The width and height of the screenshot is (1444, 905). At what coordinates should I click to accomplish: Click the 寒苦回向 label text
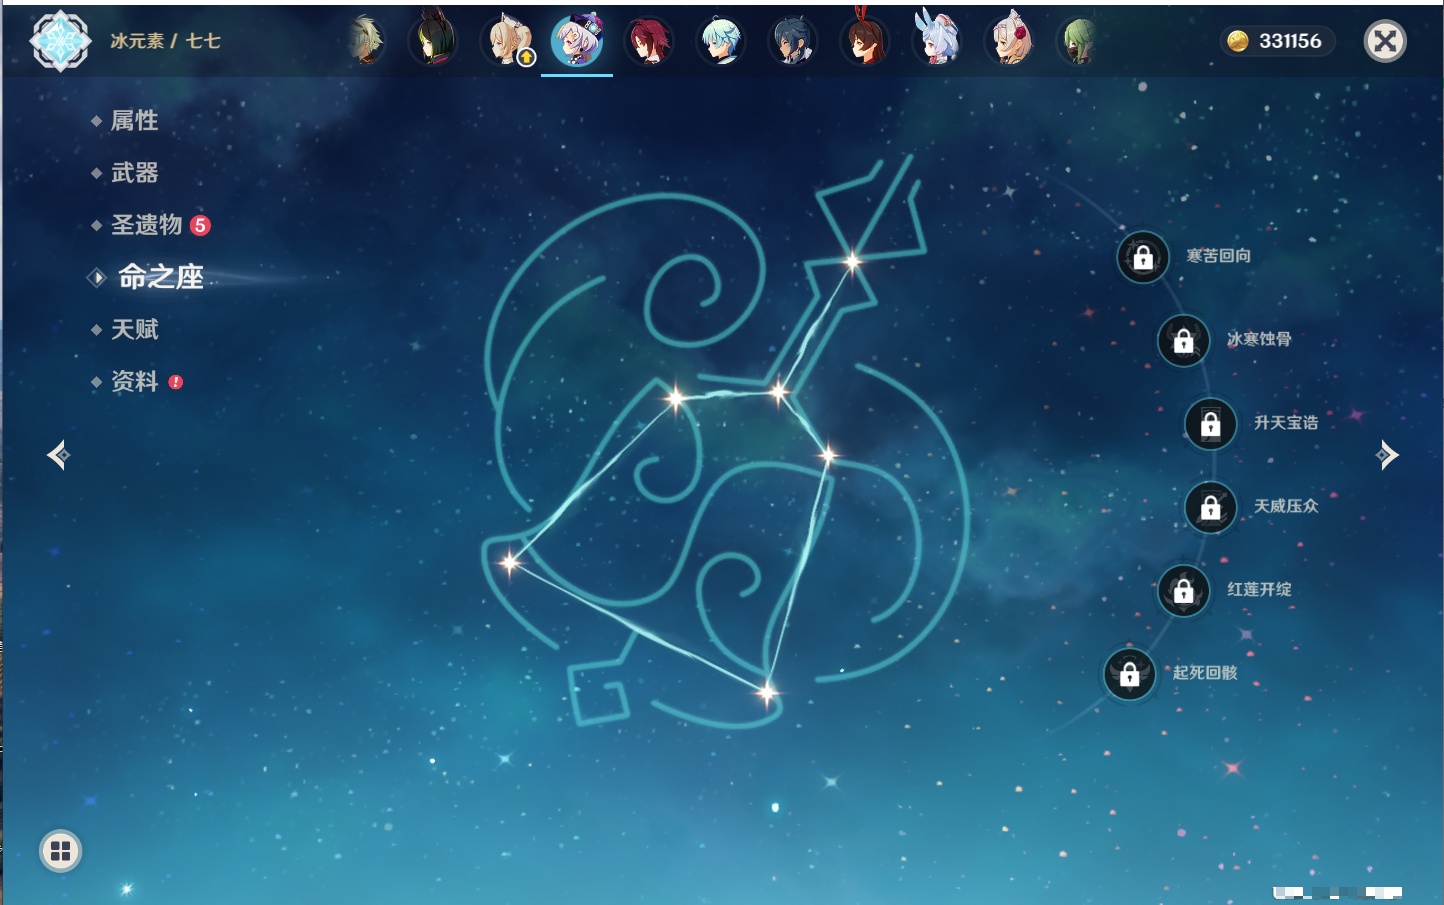1218,256
